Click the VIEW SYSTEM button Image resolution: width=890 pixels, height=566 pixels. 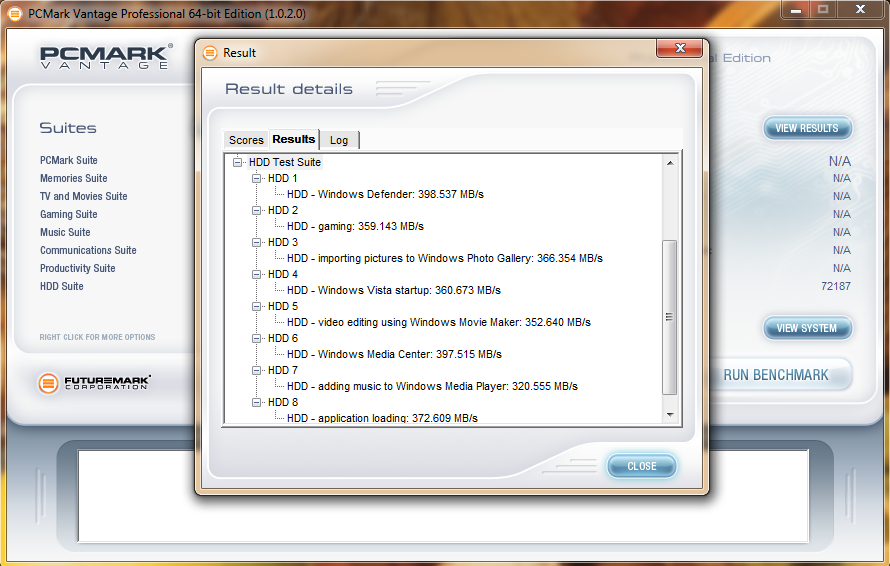(807, 328)
